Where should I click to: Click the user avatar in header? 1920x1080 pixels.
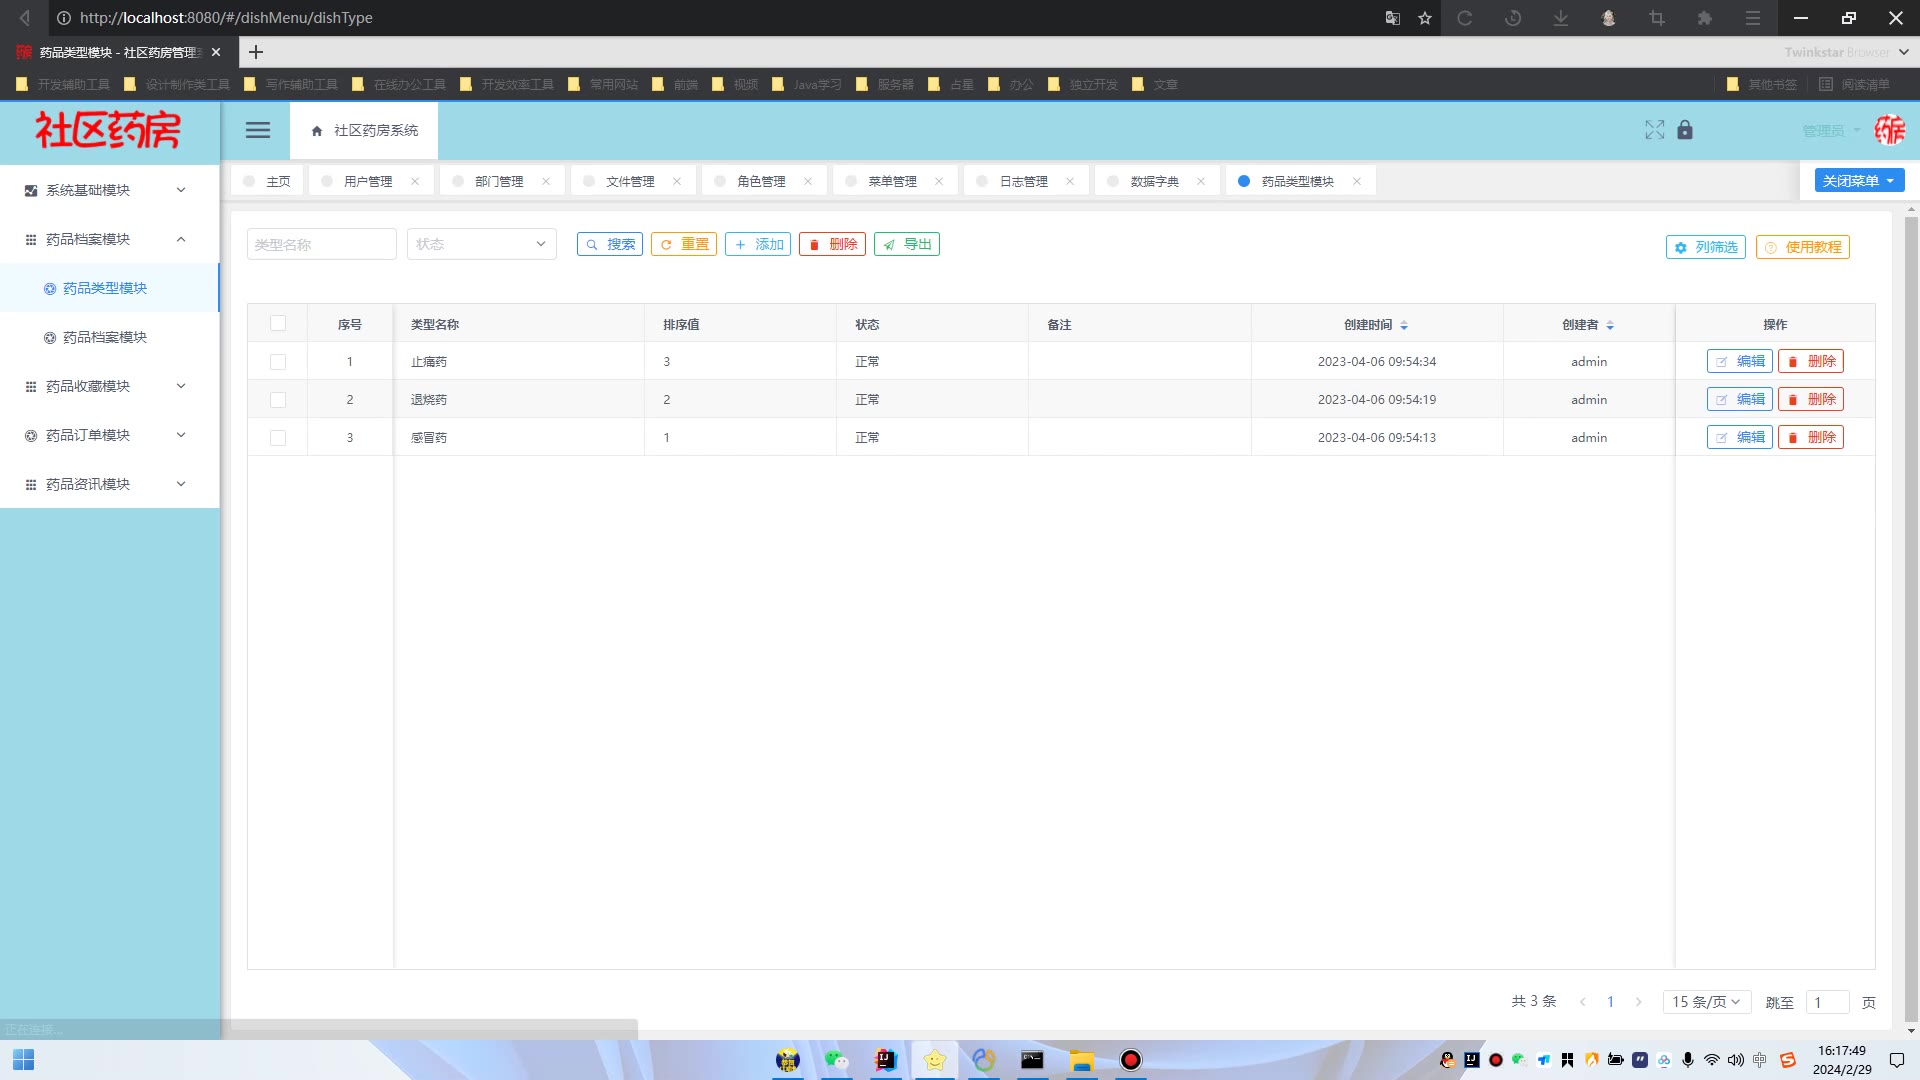click(1889, 130)
